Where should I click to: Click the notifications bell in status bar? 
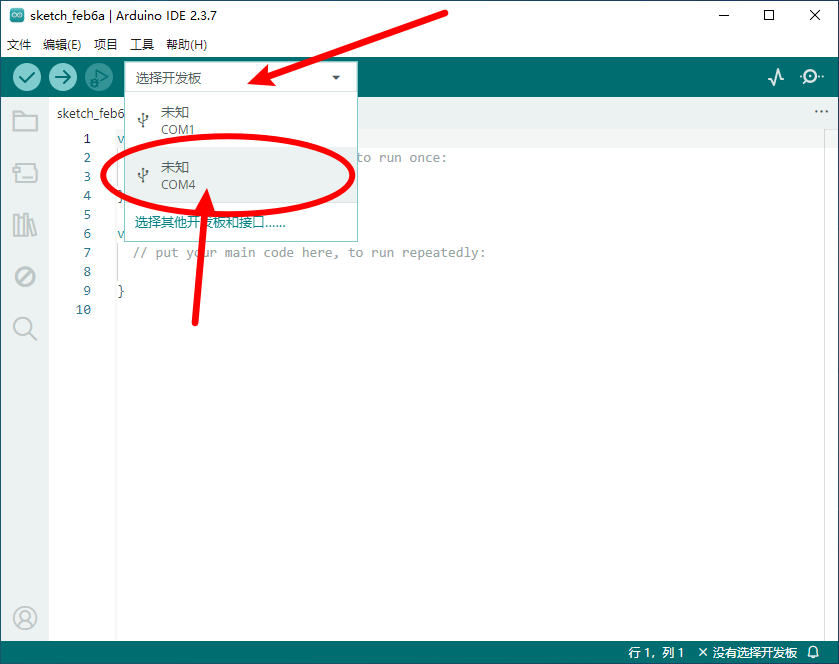[813, 652]
